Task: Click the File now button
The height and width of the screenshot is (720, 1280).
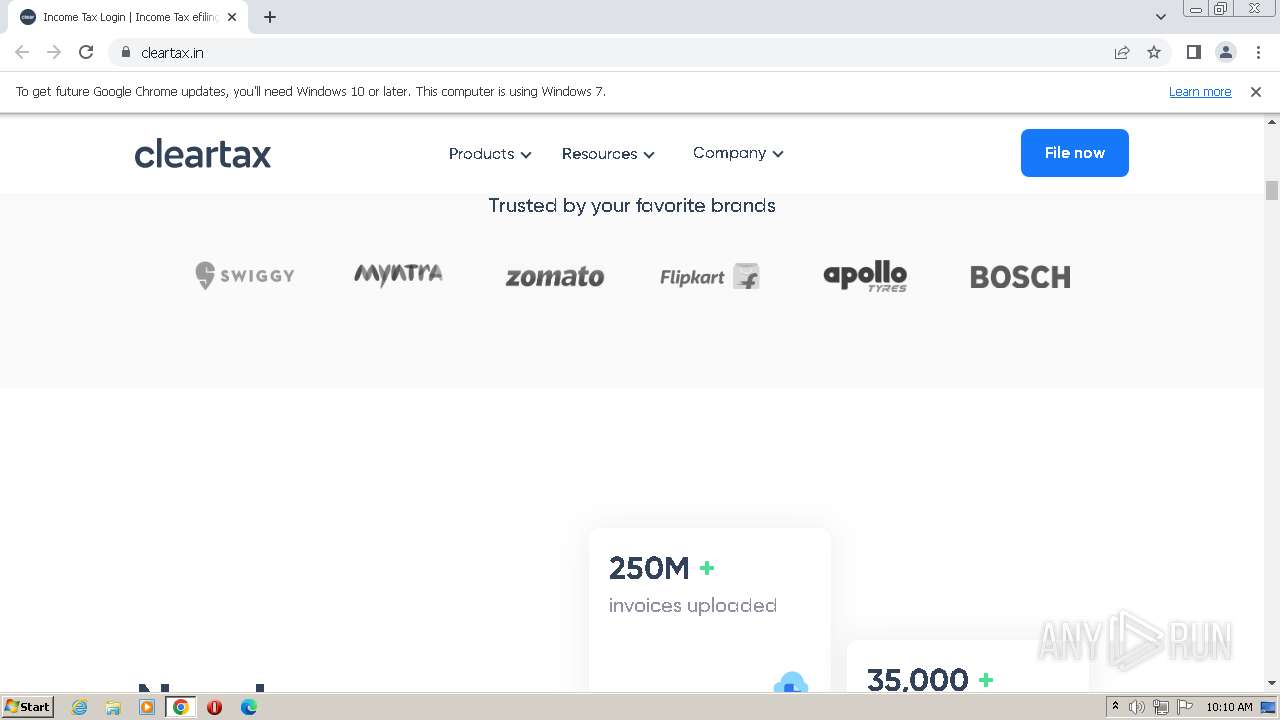Action: (x=1075, y=153)
